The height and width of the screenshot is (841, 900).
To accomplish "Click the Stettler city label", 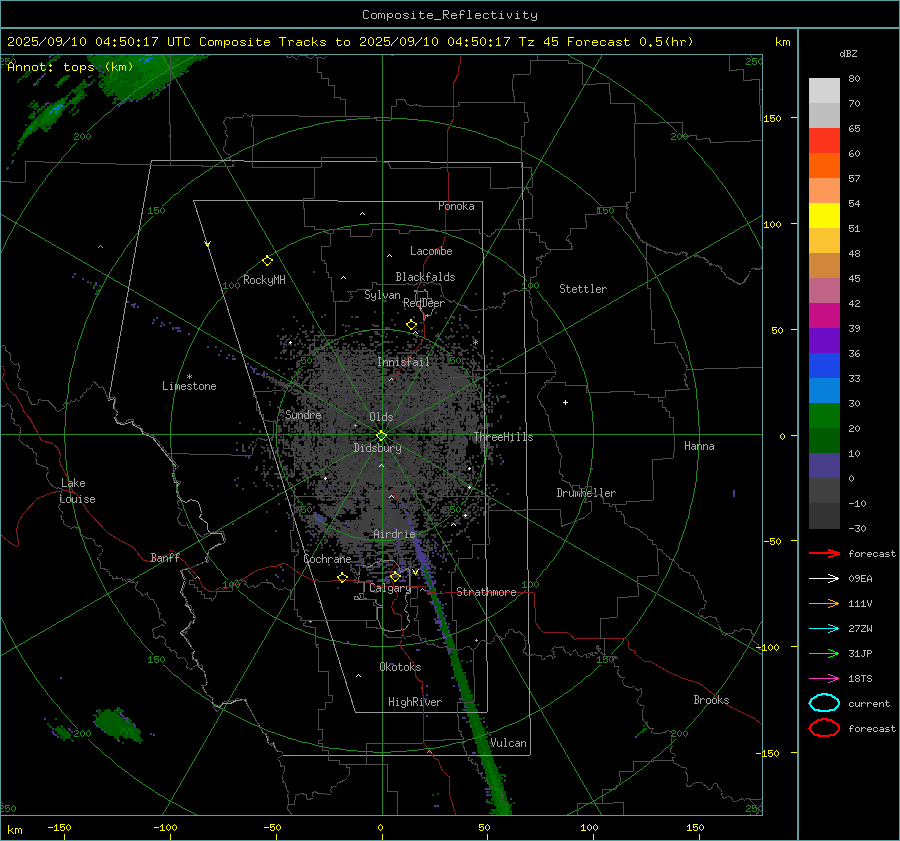I will point(583,289).
